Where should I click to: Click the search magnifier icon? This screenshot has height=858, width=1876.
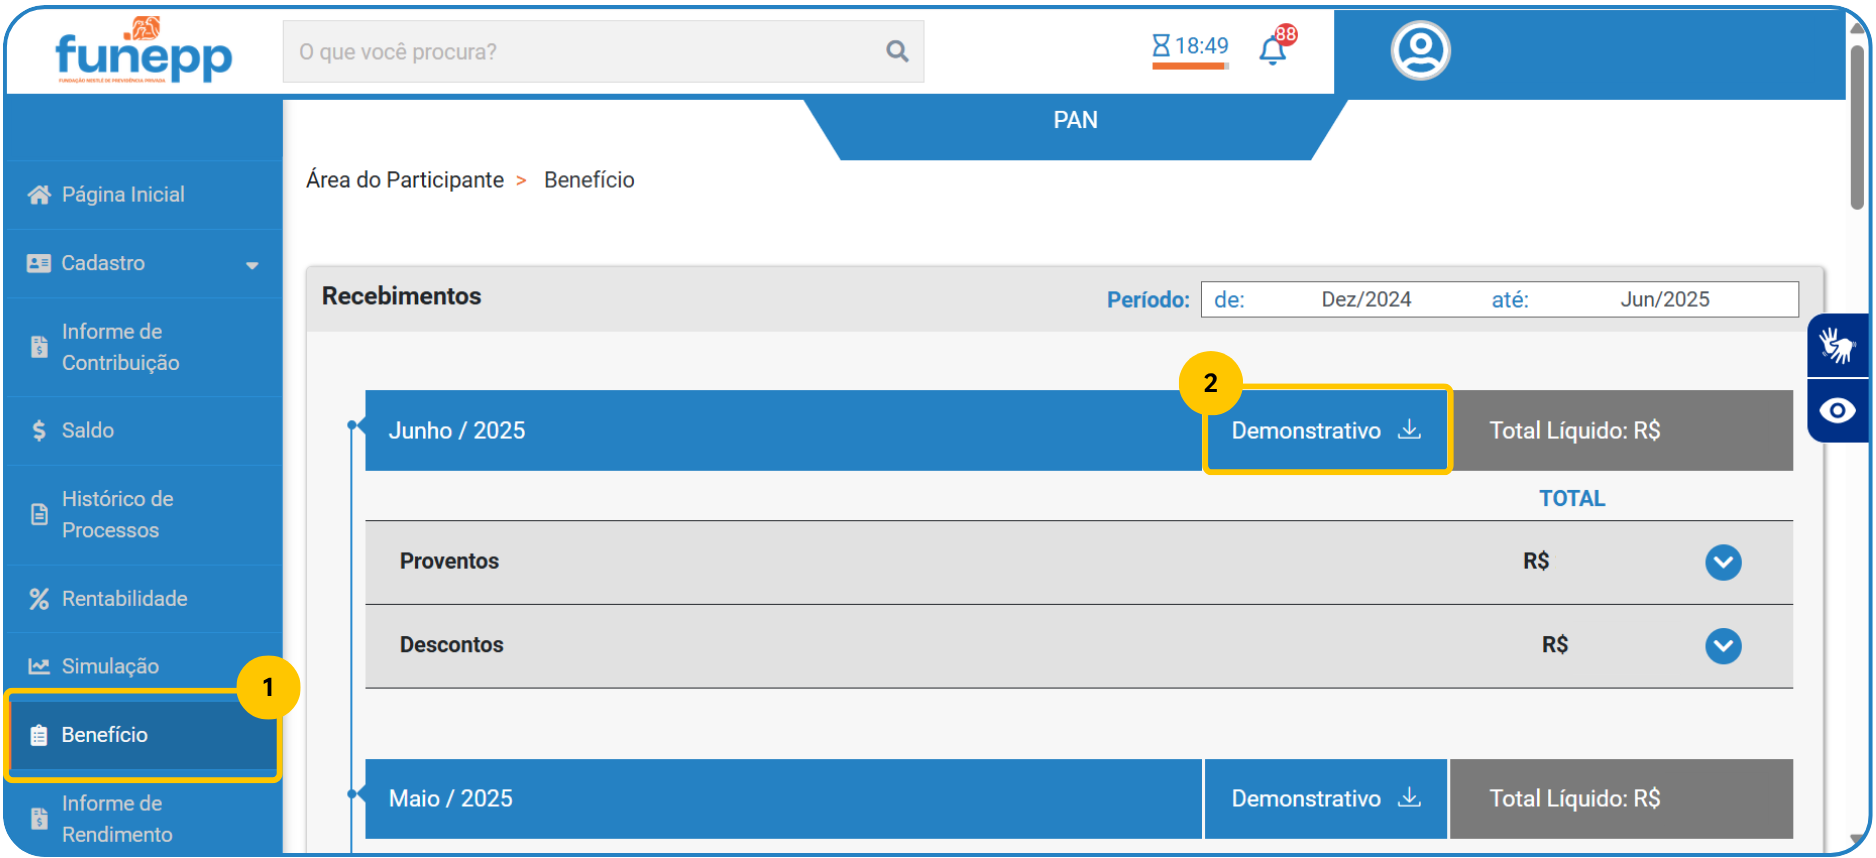(x=897, y=51)
